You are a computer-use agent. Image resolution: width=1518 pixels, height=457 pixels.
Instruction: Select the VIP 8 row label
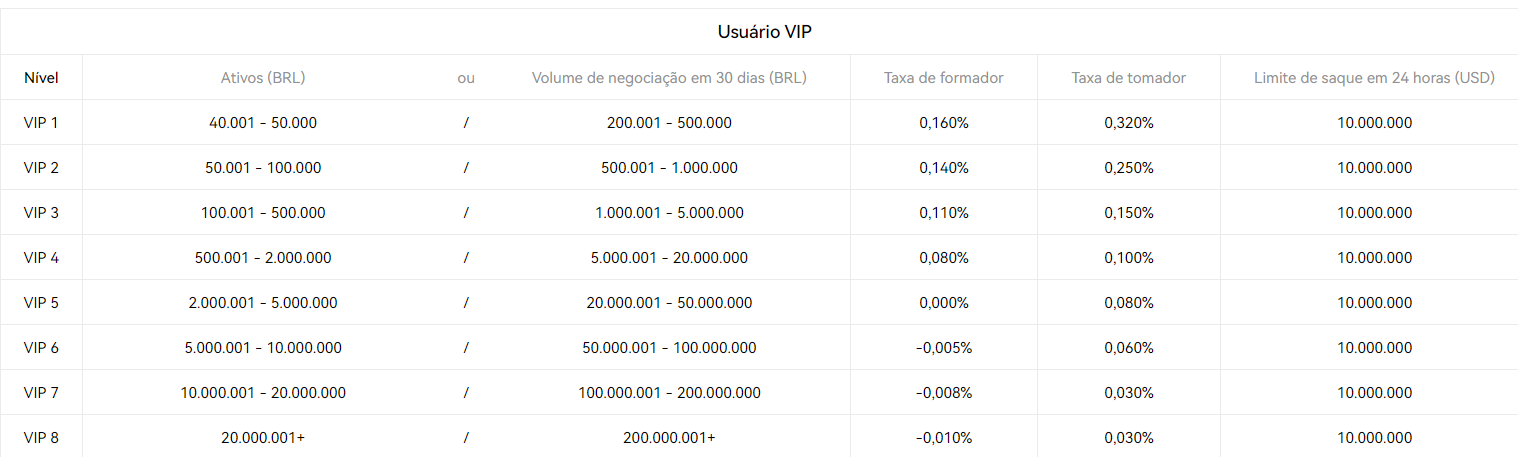pos(41,438)
